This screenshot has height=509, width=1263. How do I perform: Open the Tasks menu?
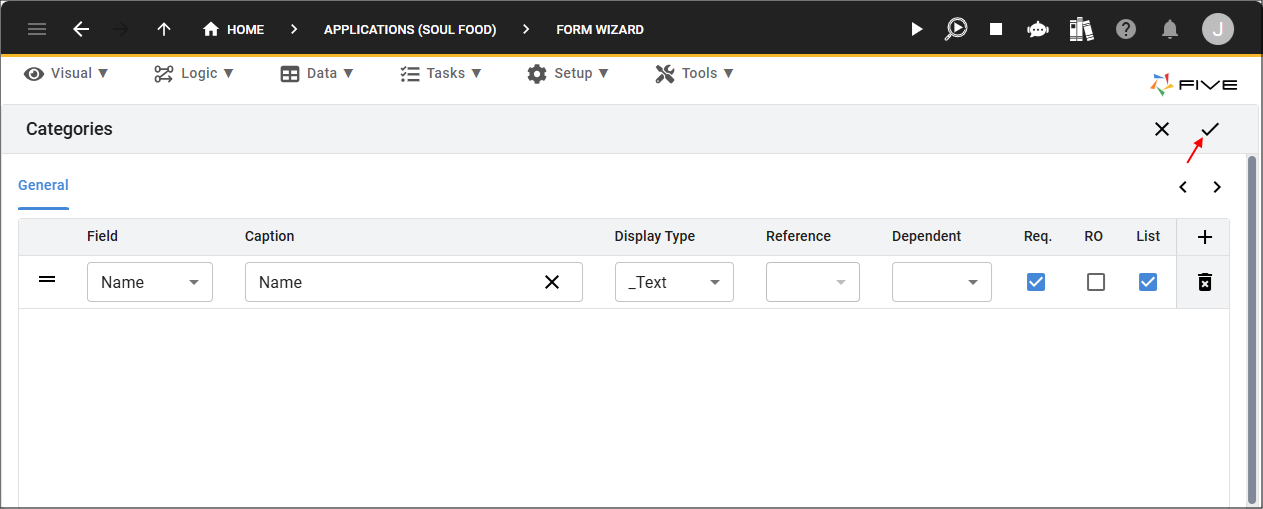pos(441,73)
